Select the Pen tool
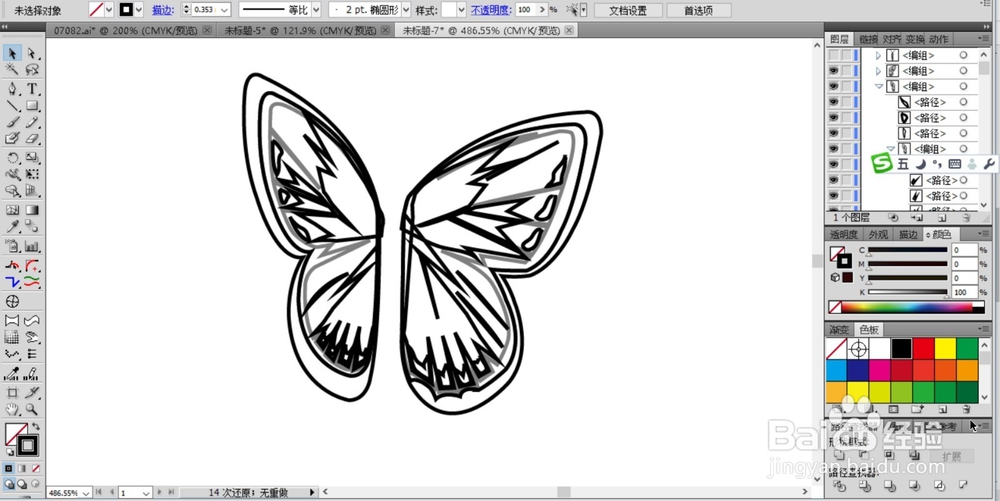 (12, 89)
